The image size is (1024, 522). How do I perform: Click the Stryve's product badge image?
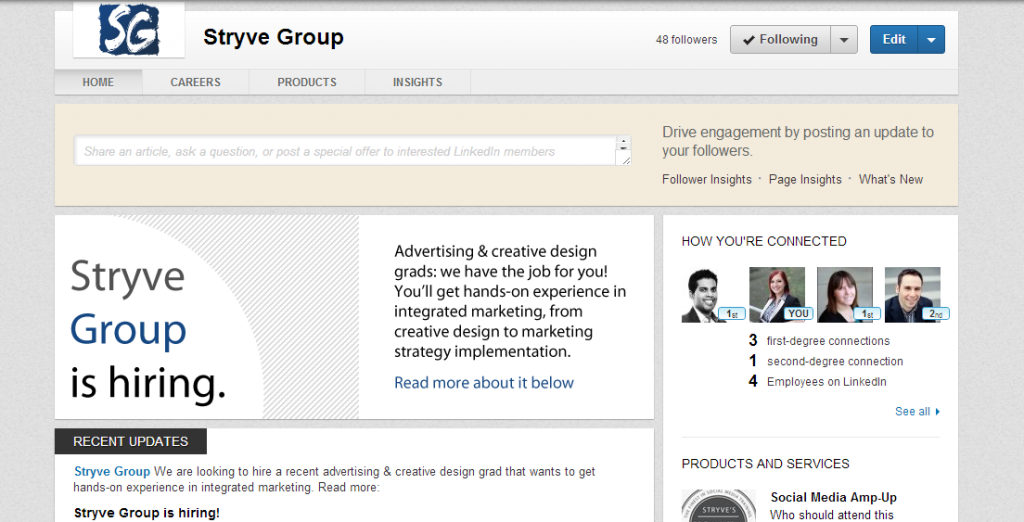point(718,506)
